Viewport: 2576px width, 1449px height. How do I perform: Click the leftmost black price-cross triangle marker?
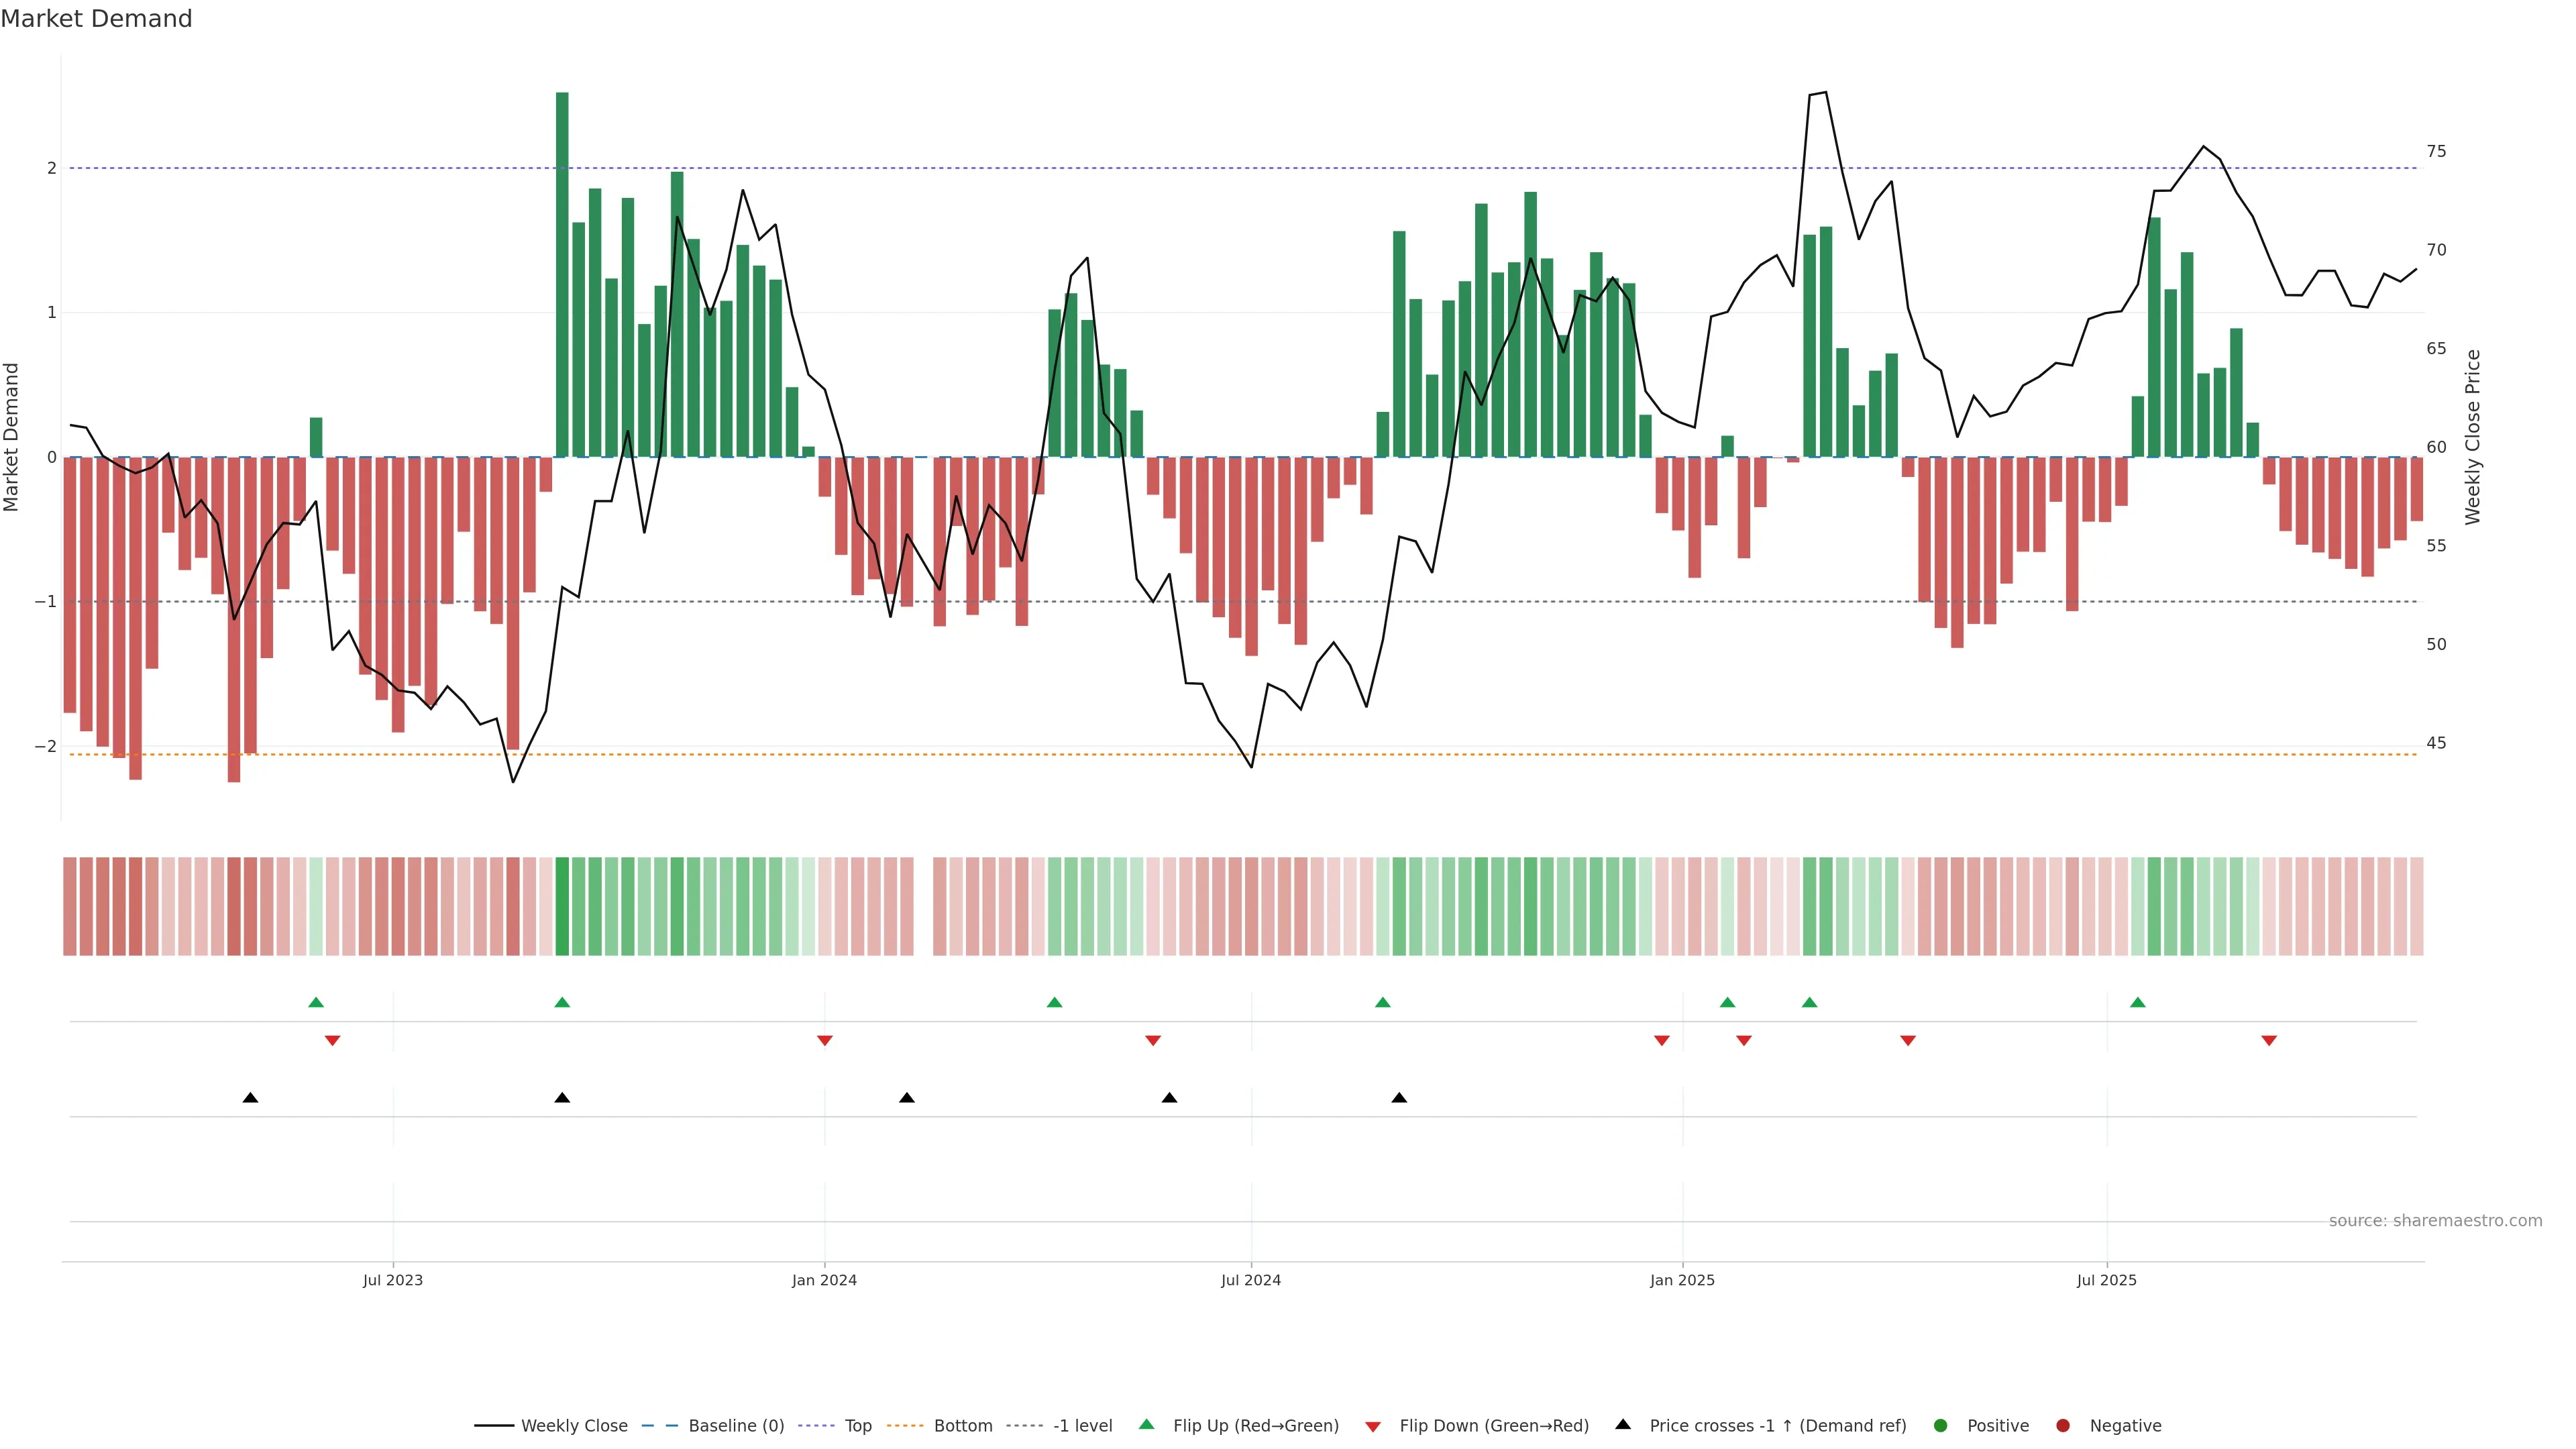[x=251, y=1098]
